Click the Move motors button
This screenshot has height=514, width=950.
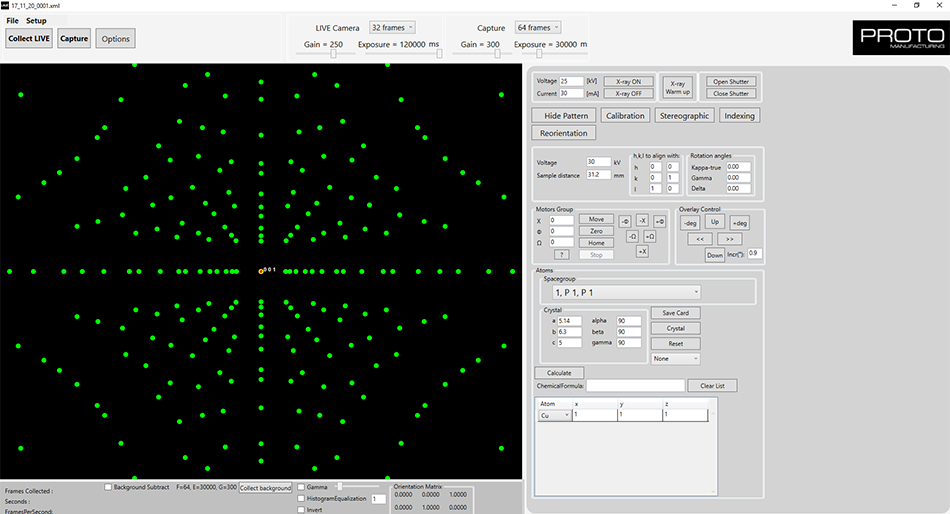pyautogui.click(x=596, y=219)
